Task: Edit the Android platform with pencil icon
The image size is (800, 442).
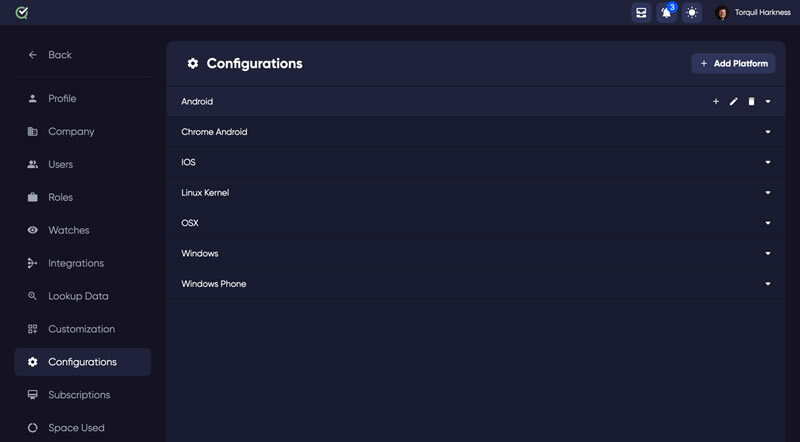Action: click(x=733, y=102)
